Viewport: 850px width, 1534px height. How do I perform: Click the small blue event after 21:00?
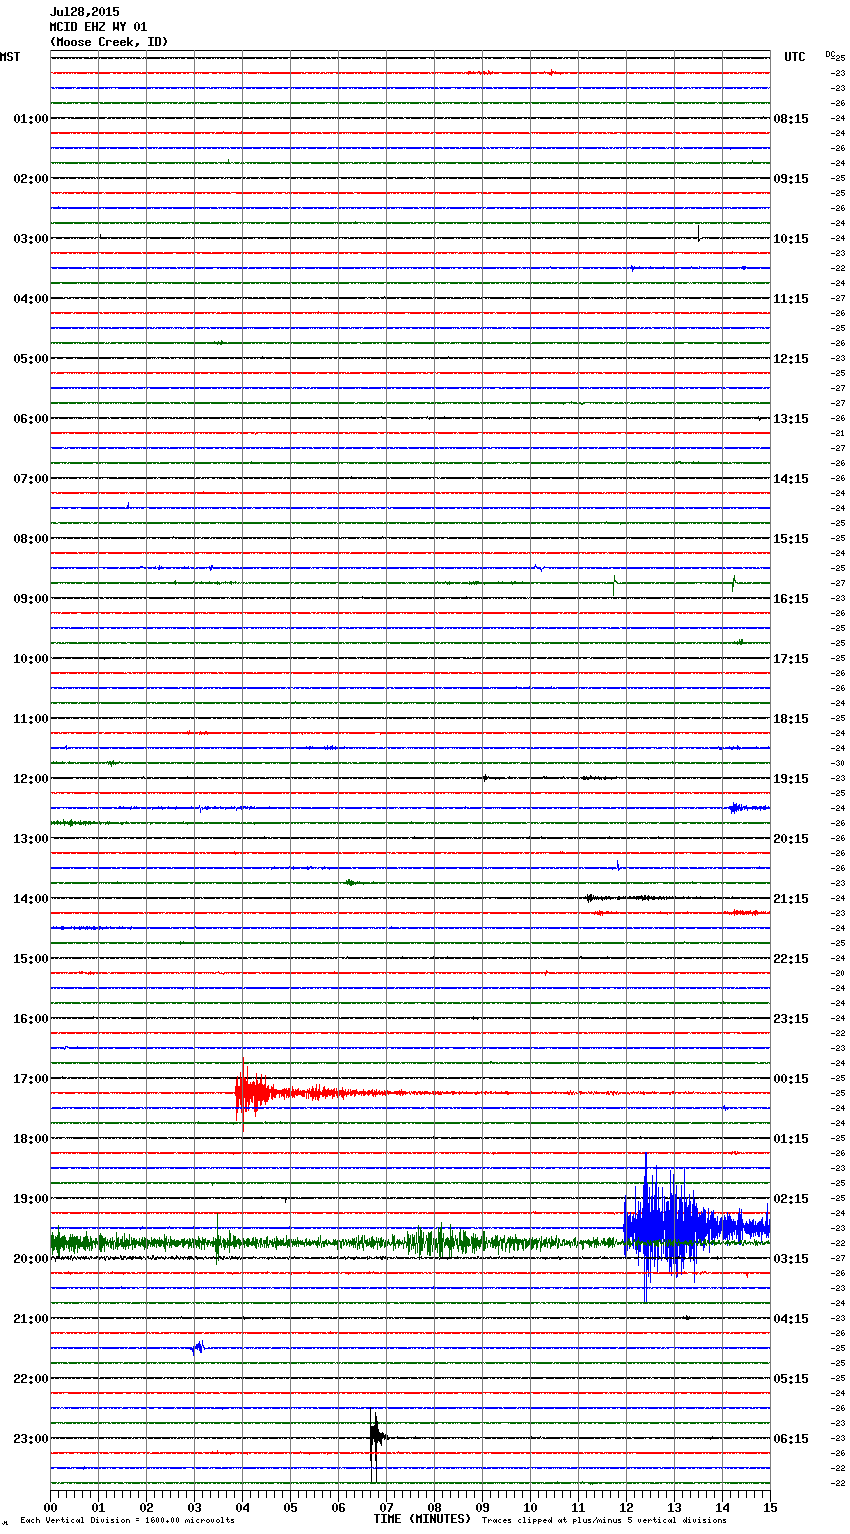tap(198, 1347)
